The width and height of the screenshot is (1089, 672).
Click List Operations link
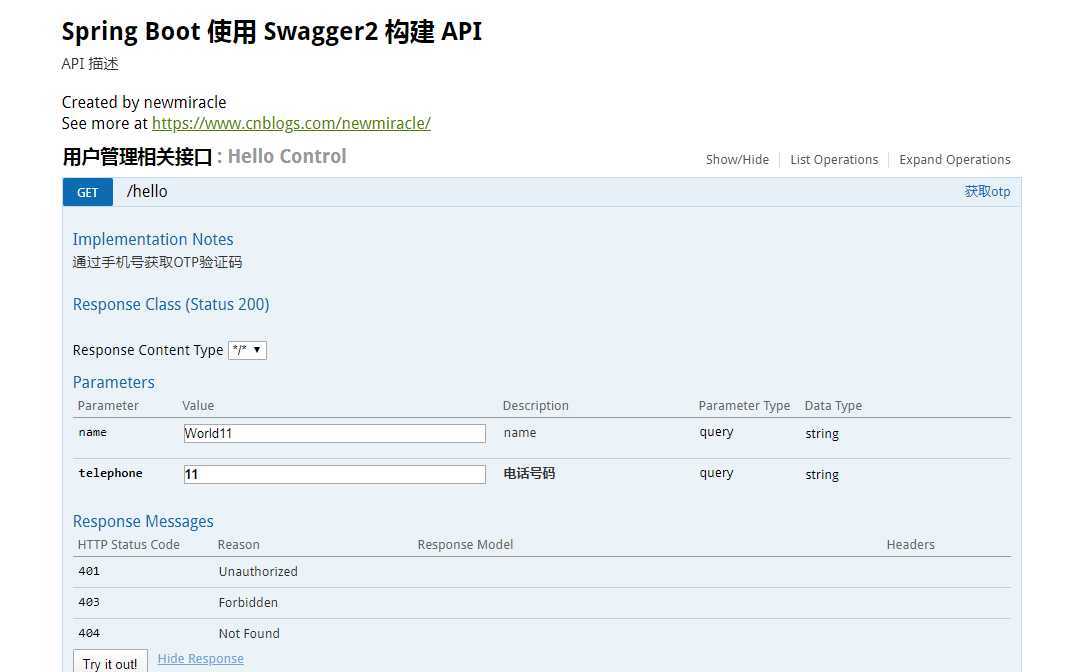tap(834, 160)
